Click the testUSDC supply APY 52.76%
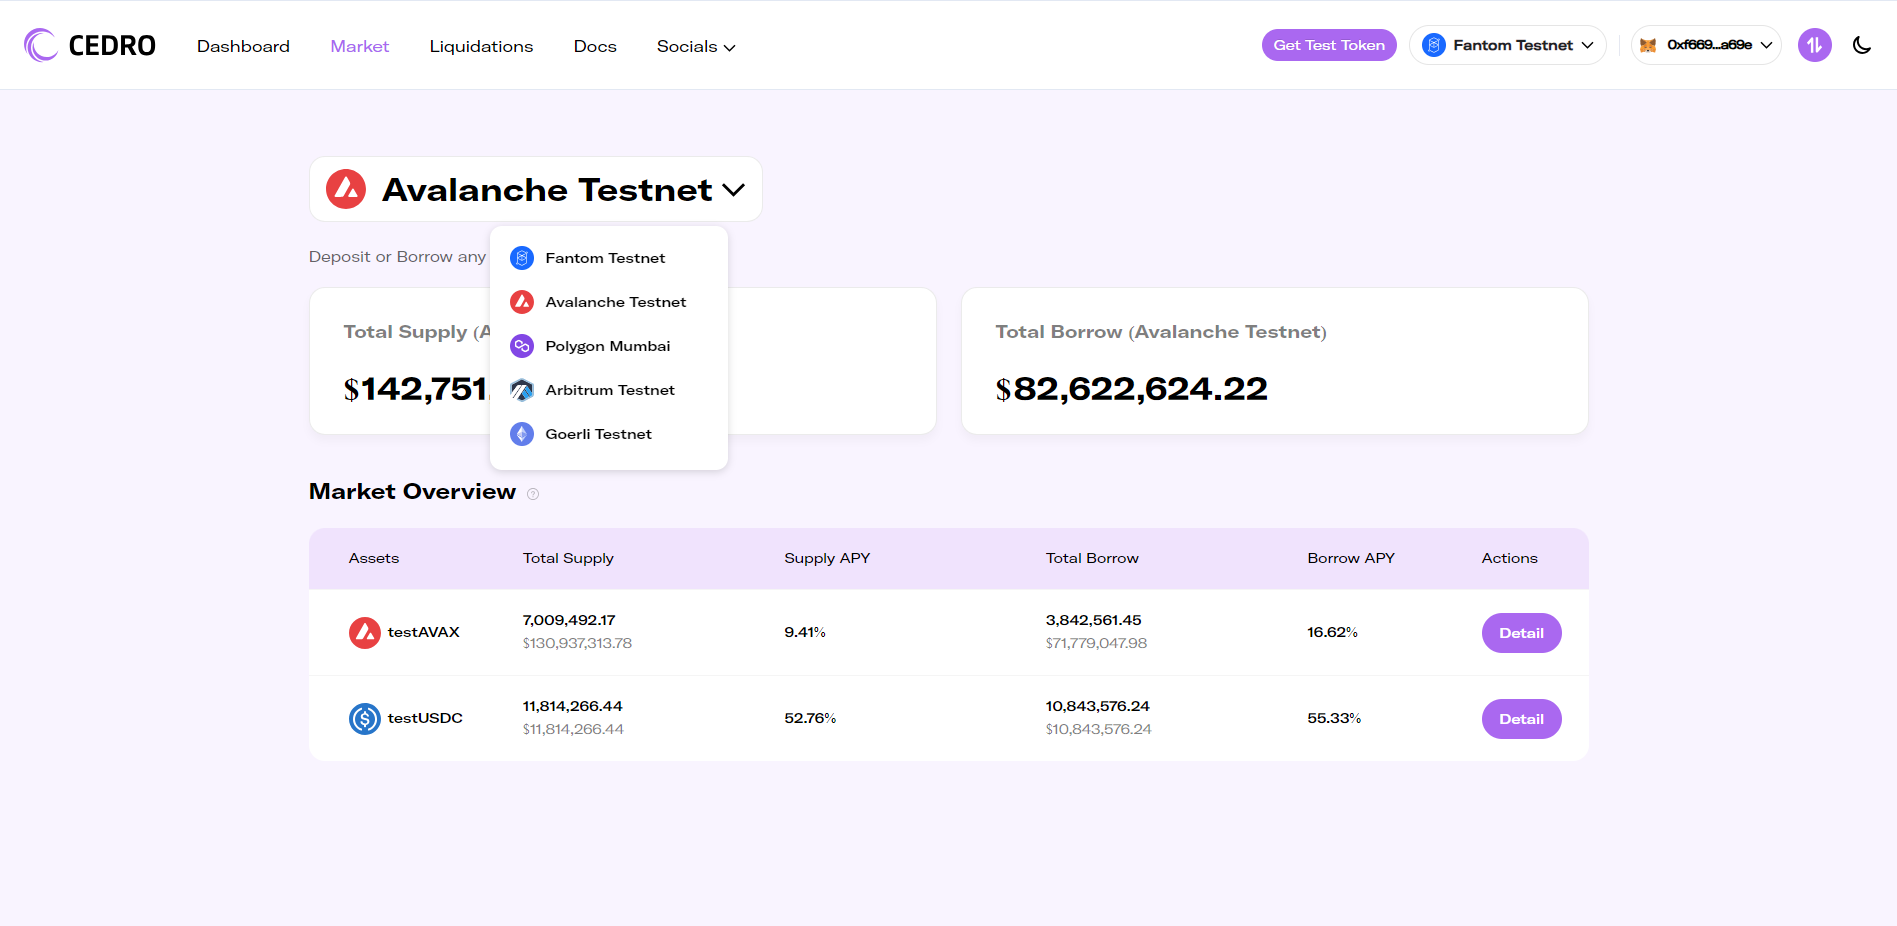 tap(810, 718)
